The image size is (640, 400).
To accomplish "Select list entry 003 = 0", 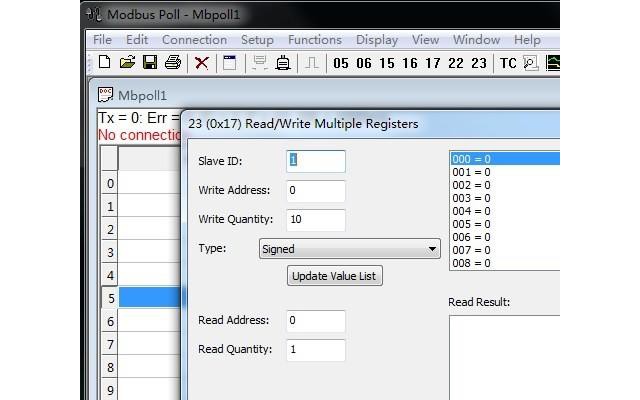I will click(x=505, y=198).
